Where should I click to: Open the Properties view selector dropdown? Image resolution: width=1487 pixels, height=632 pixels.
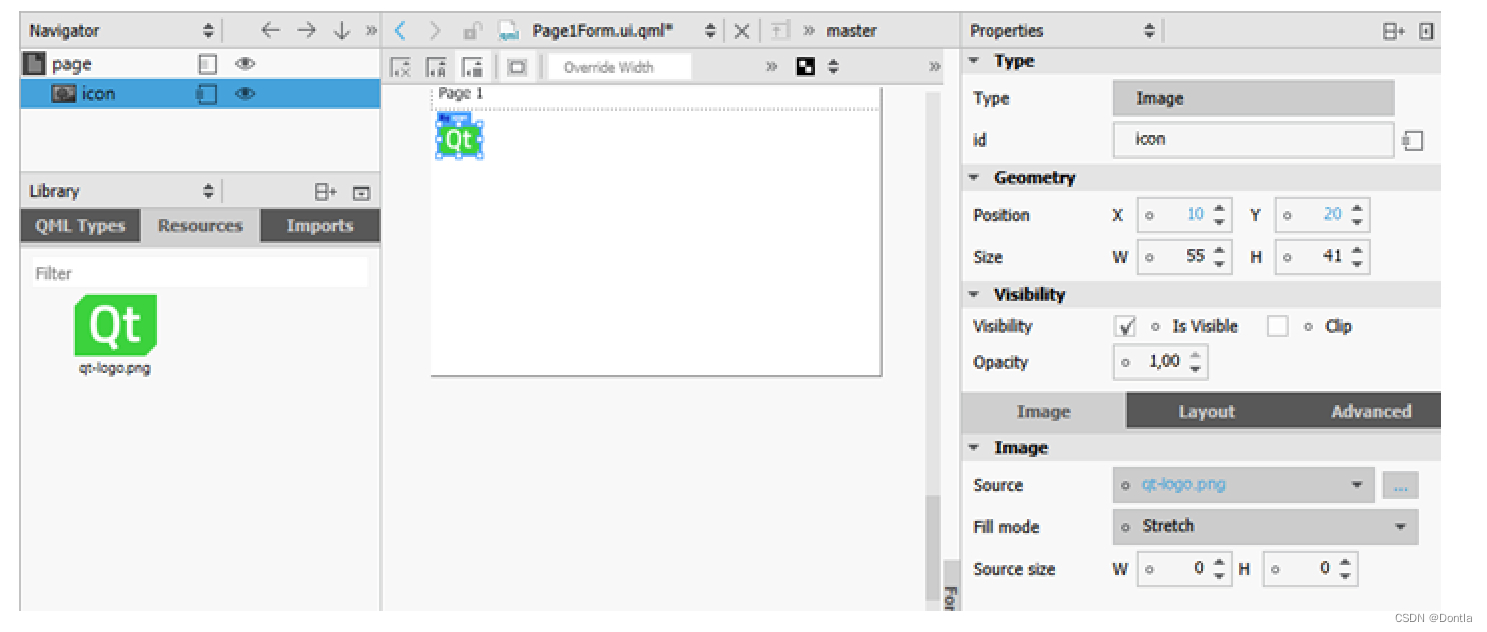tap(1149, 31)
